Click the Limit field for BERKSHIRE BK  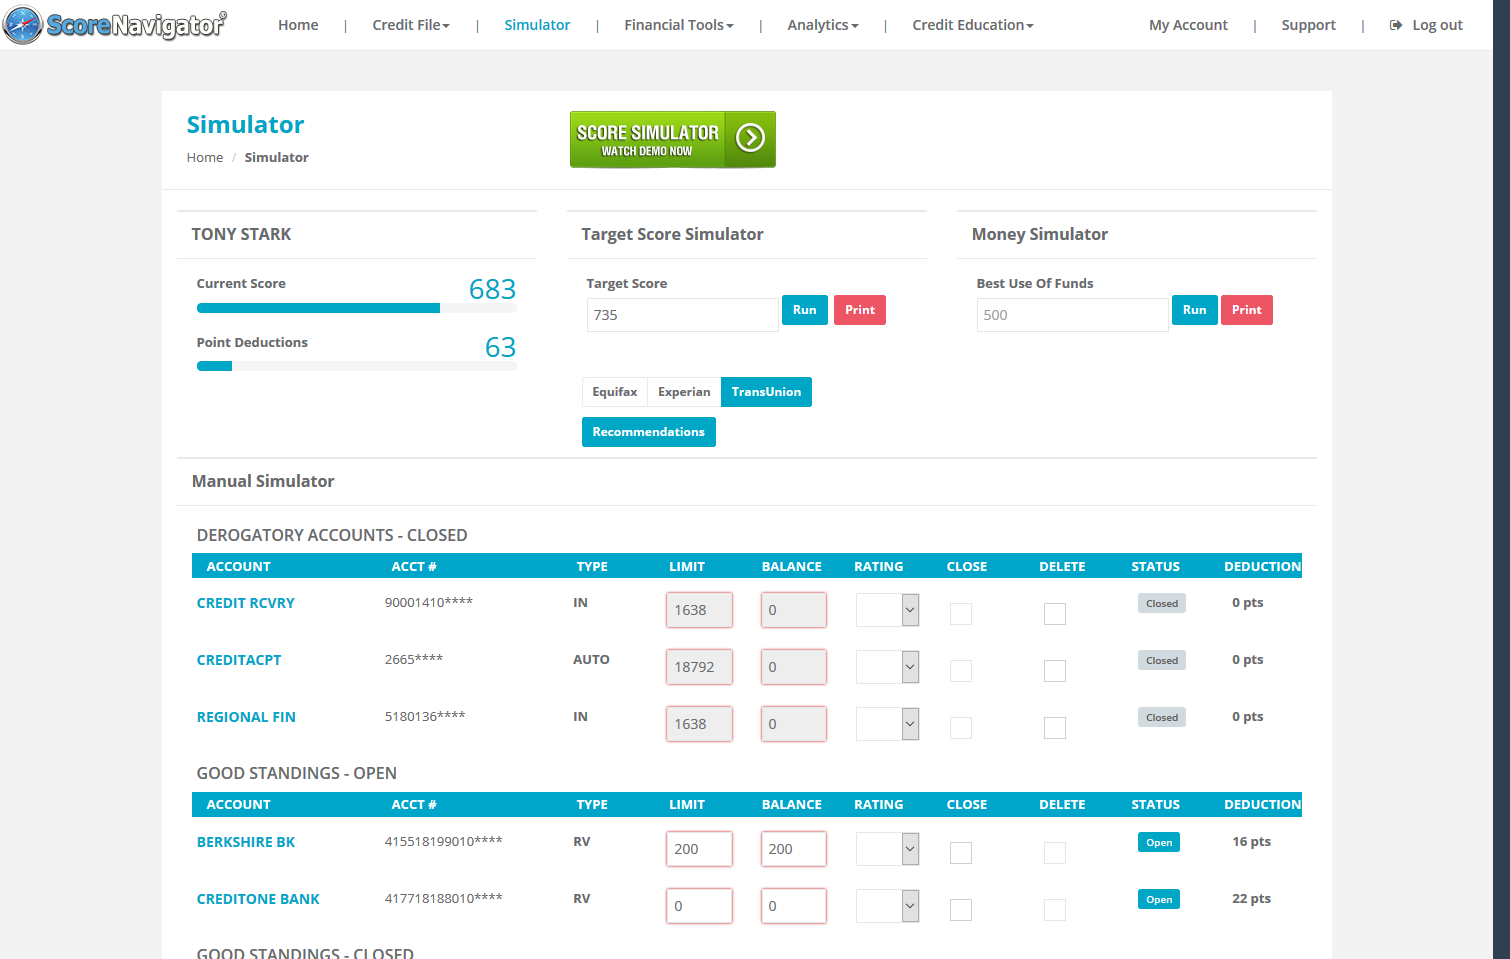point(699,849)
